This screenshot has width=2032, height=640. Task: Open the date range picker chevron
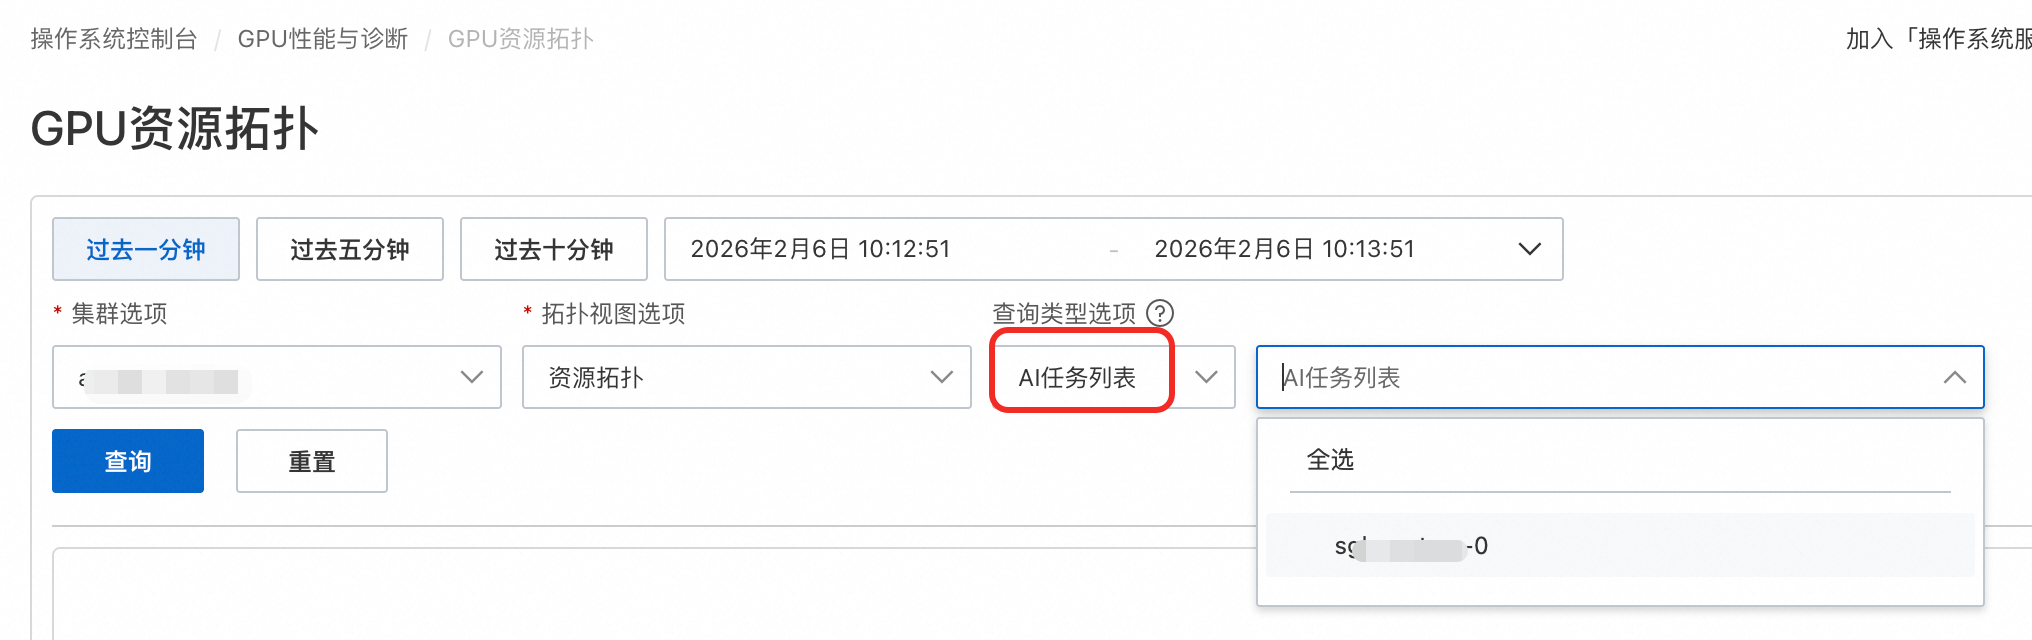pyautogui.click(x=1529, y=249)
